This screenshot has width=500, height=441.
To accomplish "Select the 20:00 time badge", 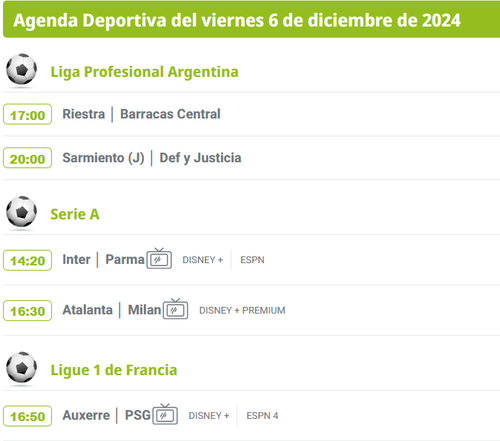I will 27,158.
